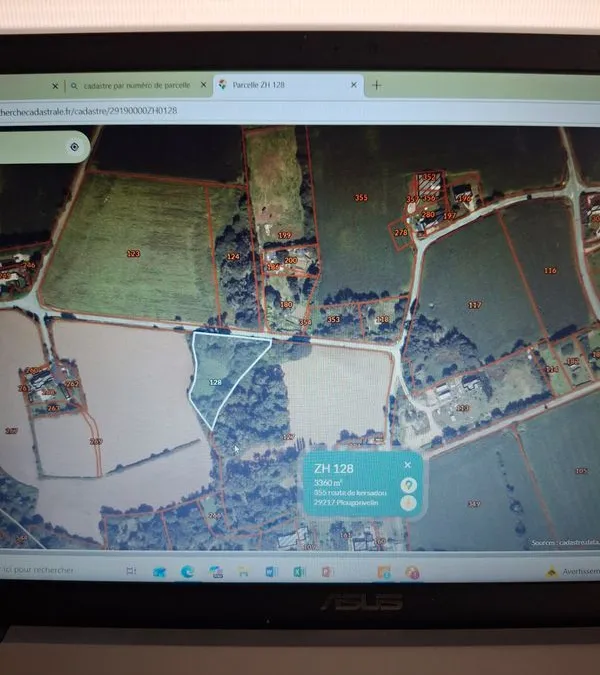Close the 'Parcelle ZH 128' tab
Image resolution: width=600 pixels, height=675 pixels.
point(353,85)
